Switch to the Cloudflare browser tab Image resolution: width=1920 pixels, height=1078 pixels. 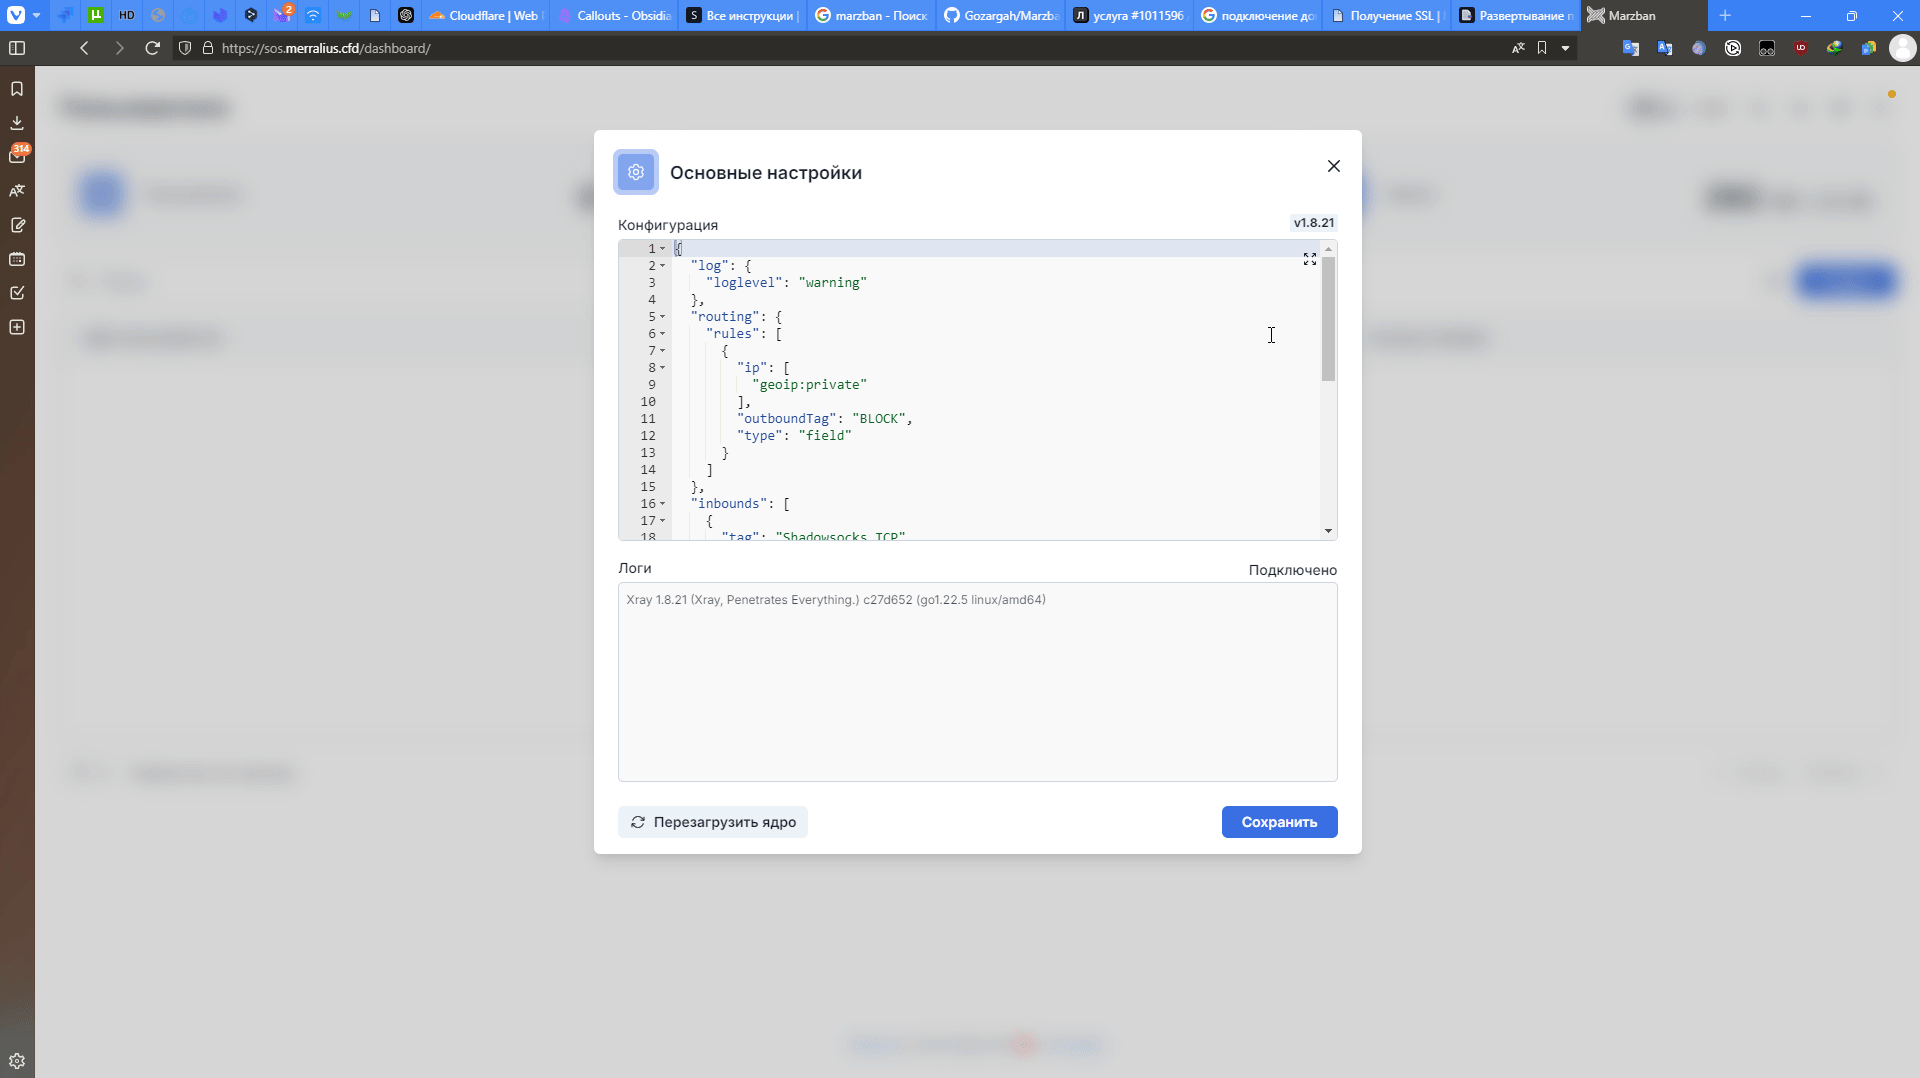point(484,16)
